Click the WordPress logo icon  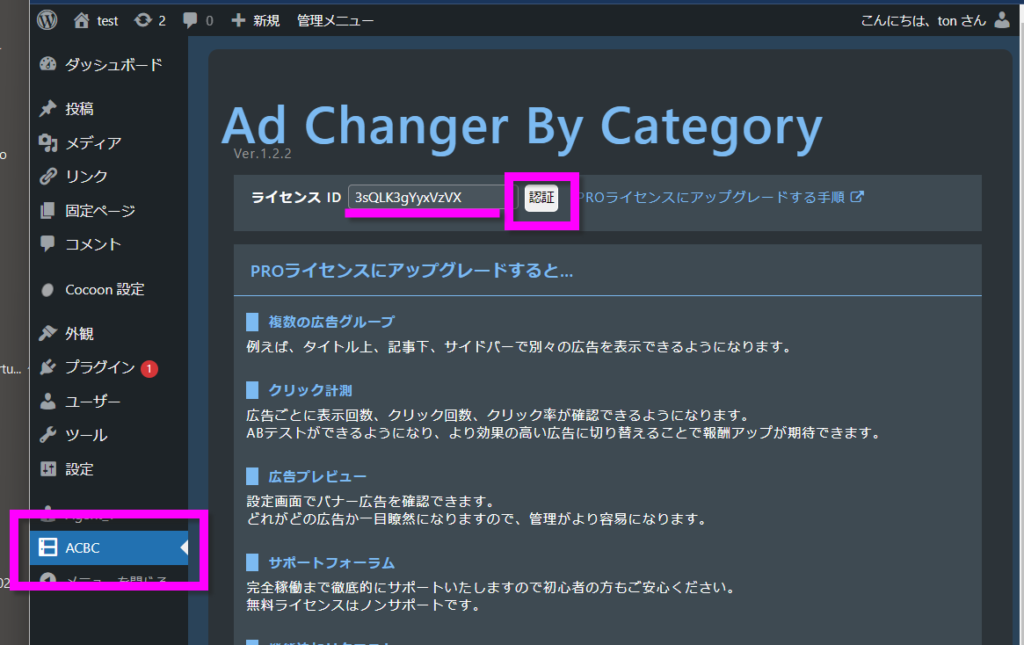pos(48,20)
